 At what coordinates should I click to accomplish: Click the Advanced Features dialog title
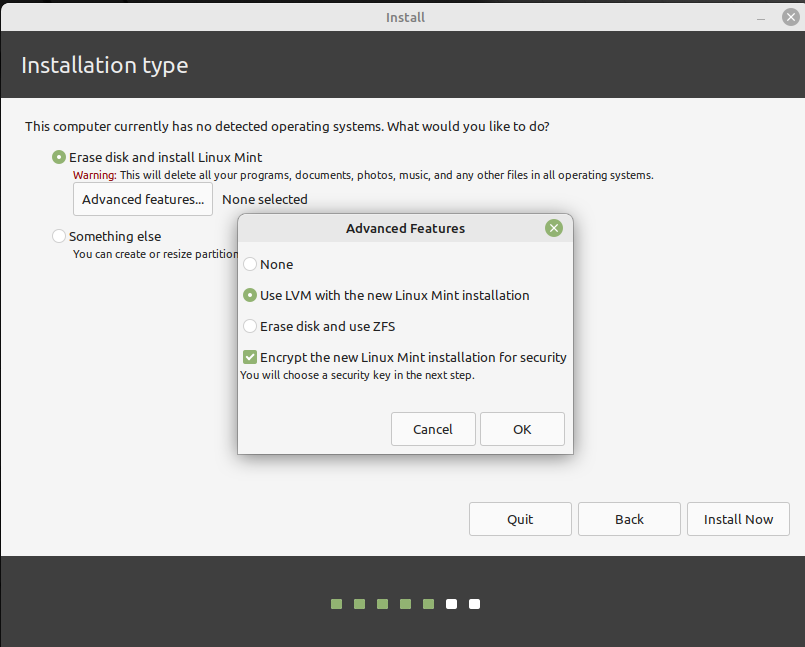tap(405, 229)
